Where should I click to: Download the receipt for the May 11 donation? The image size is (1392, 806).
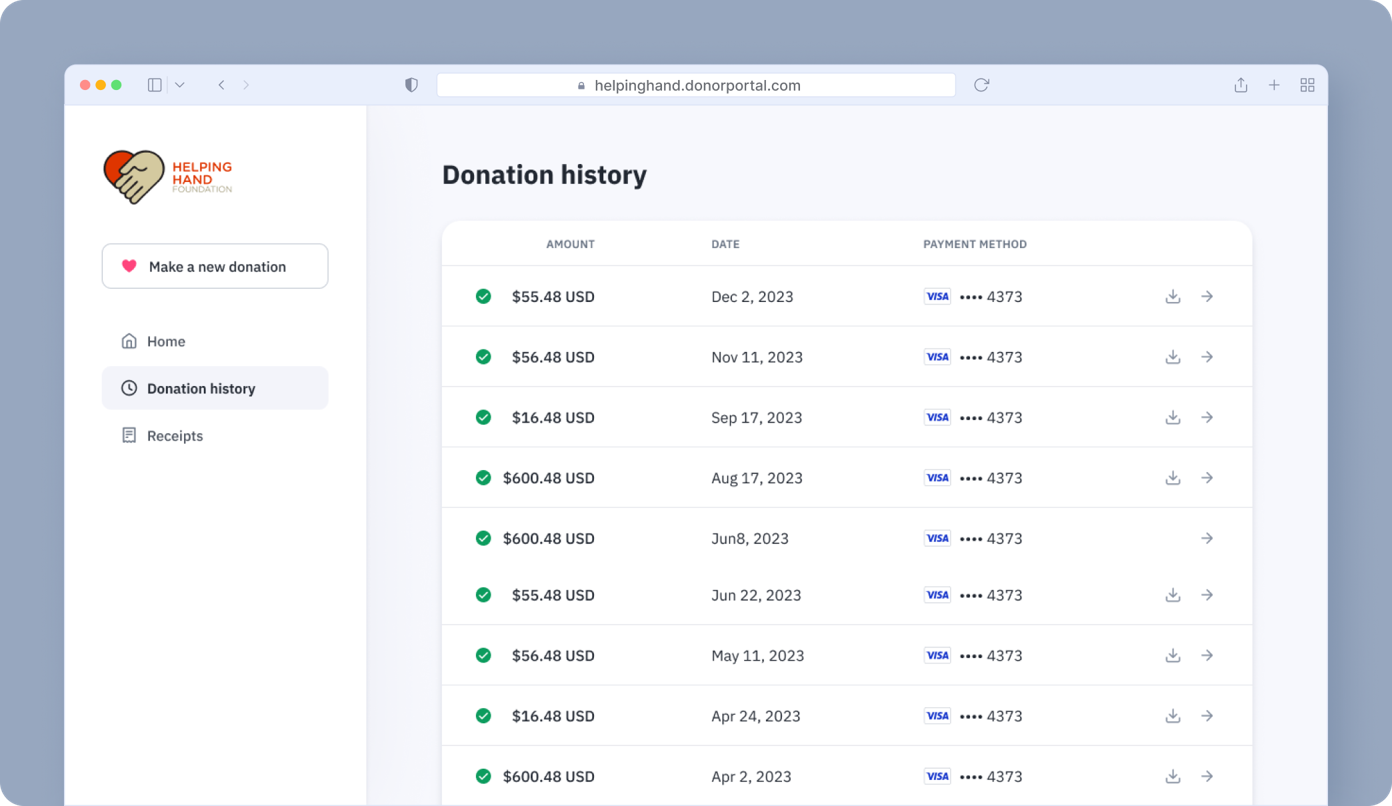[1172, 655]
